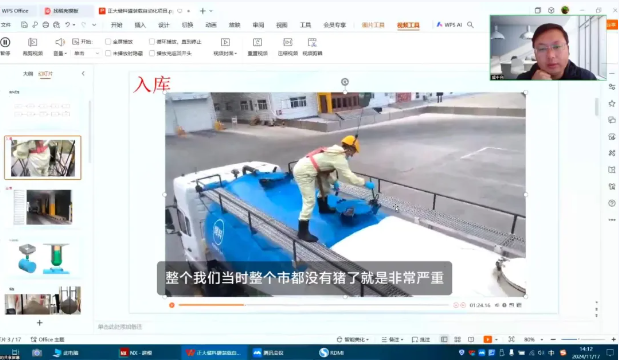619x360 pixels.
Task: Switch to the 图片工具 ribbon tab
Action: pos(373,25)
